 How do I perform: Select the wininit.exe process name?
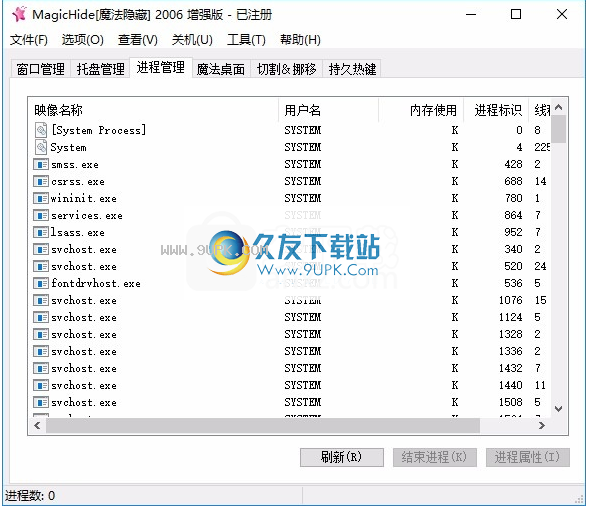[83, 198]
